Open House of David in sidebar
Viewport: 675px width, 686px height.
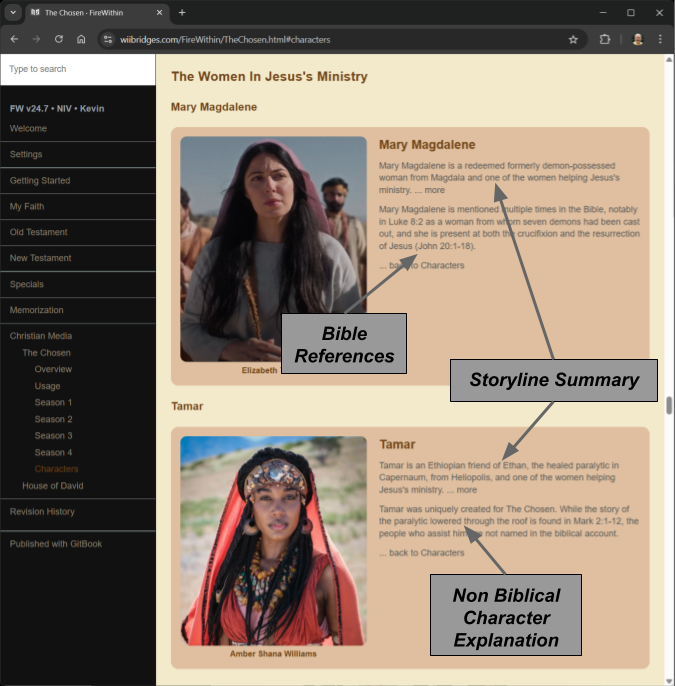coord(52,486)
